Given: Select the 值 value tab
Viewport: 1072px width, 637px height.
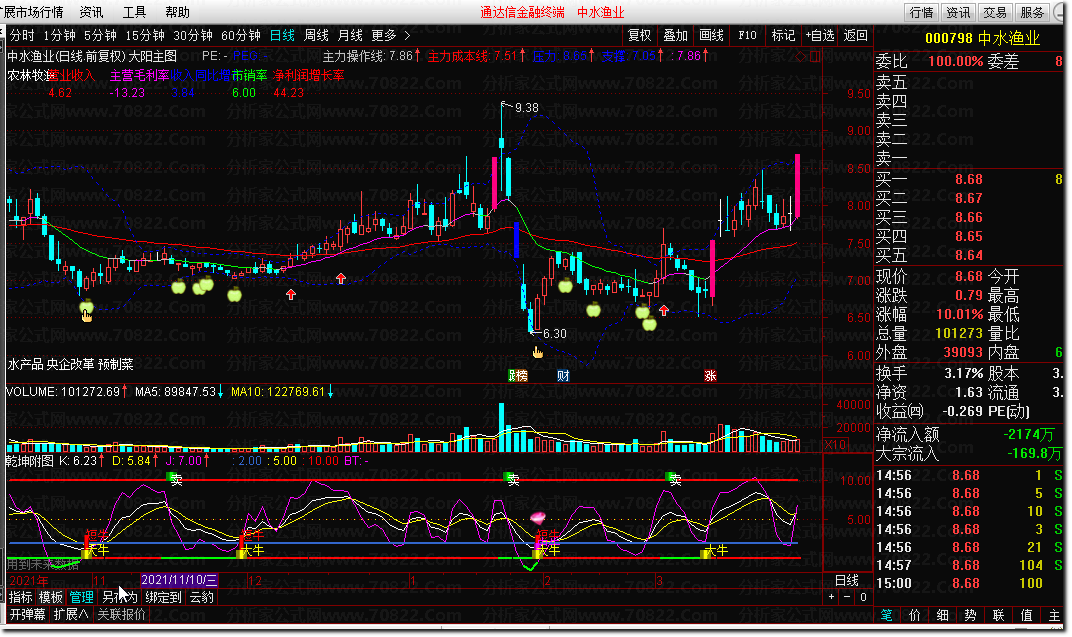Looking at the screenshot, I should pos(1026,614).
